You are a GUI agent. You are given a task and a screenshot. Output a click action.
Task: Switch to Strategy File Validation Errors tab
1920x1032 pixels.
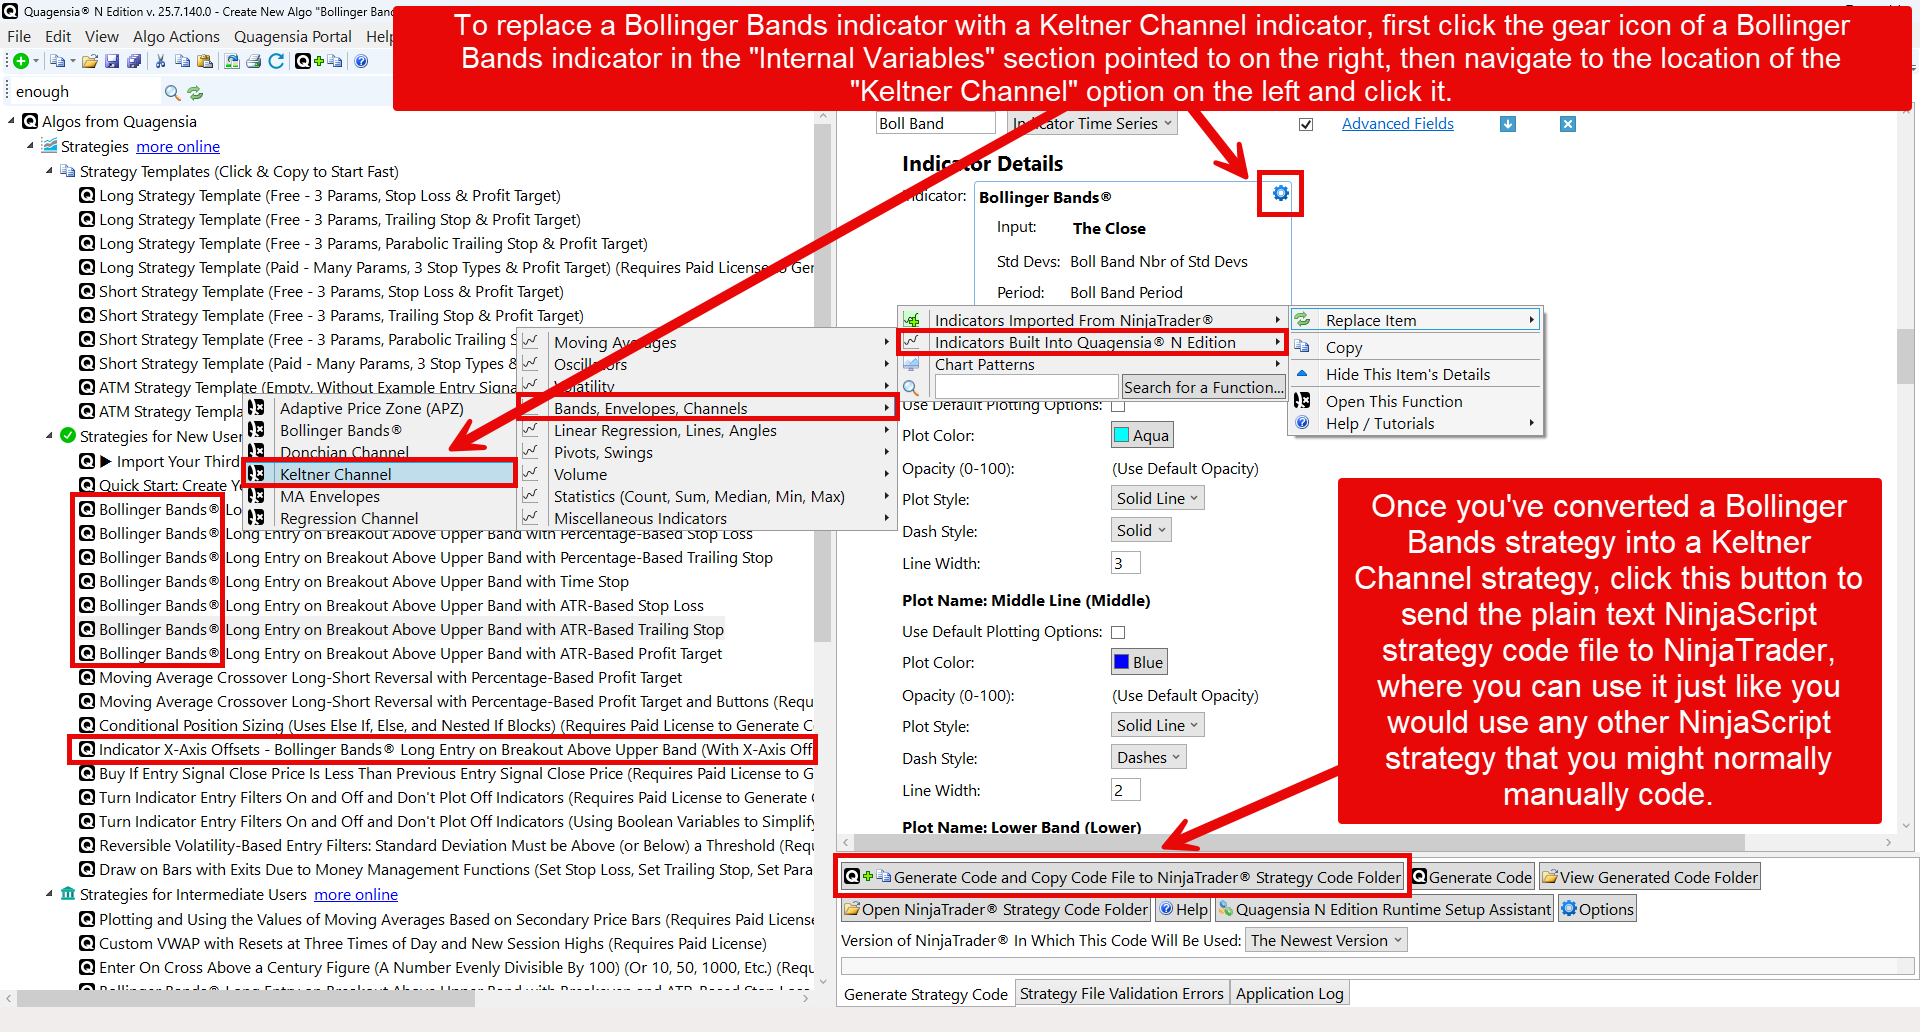[x=1122, y=993]
